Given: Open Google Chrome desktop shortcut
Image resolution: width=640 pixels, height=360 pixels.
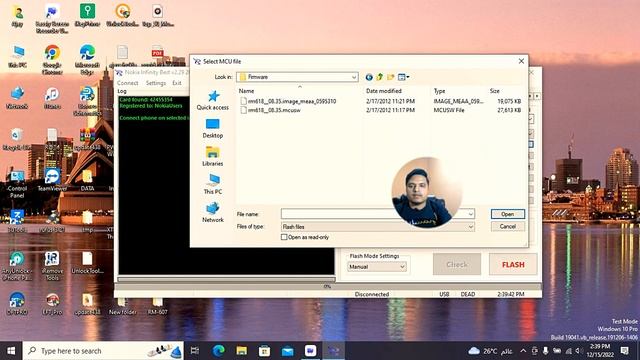Looking at the screenshot, I should pyautogui.click(x=52, y=60).
